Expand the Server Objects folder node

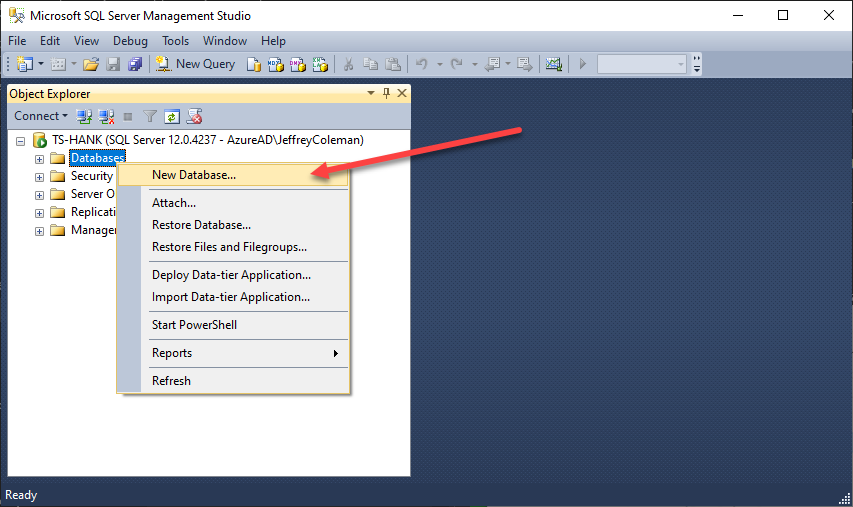pos(39,195)
